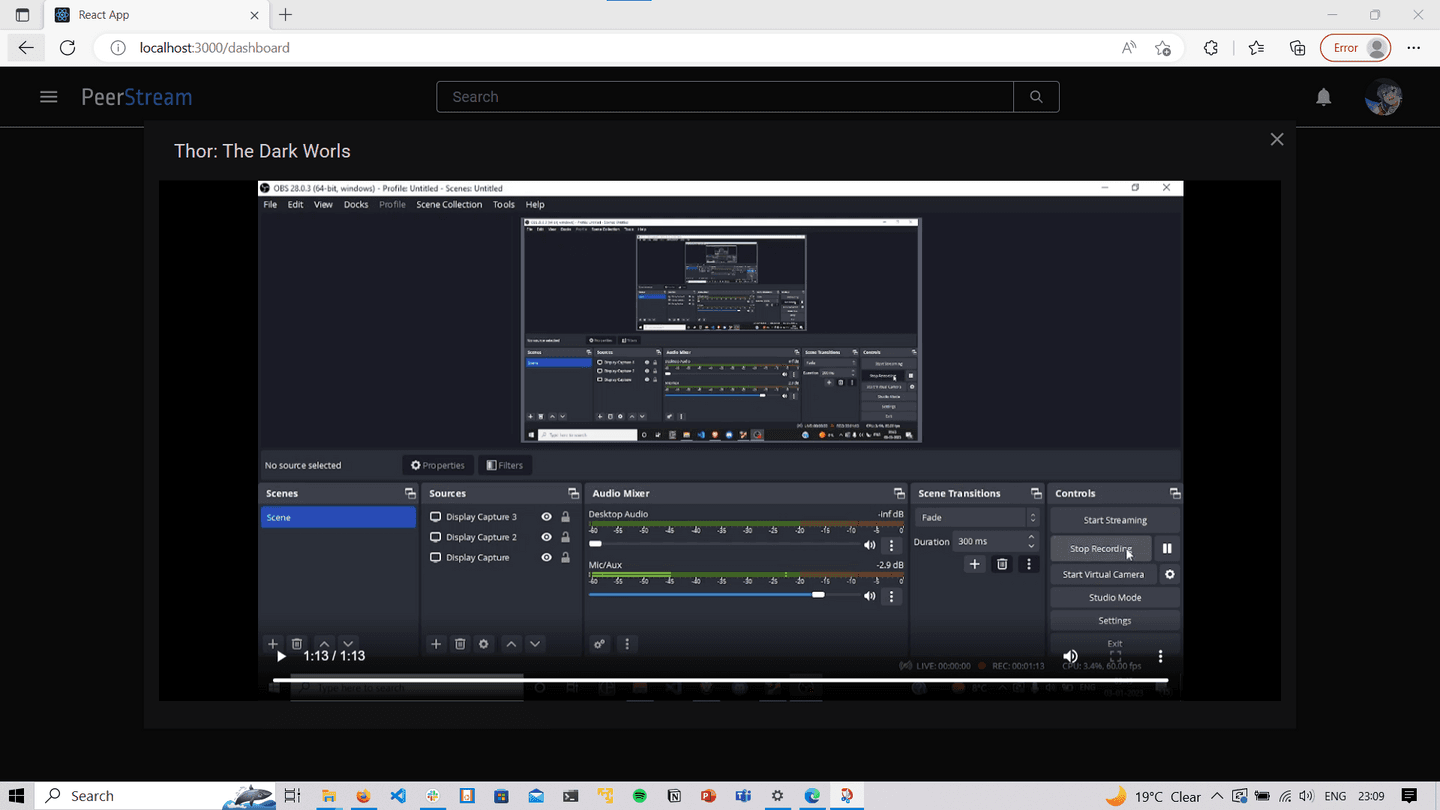Open Notion from taskbar

click(674, 796)
